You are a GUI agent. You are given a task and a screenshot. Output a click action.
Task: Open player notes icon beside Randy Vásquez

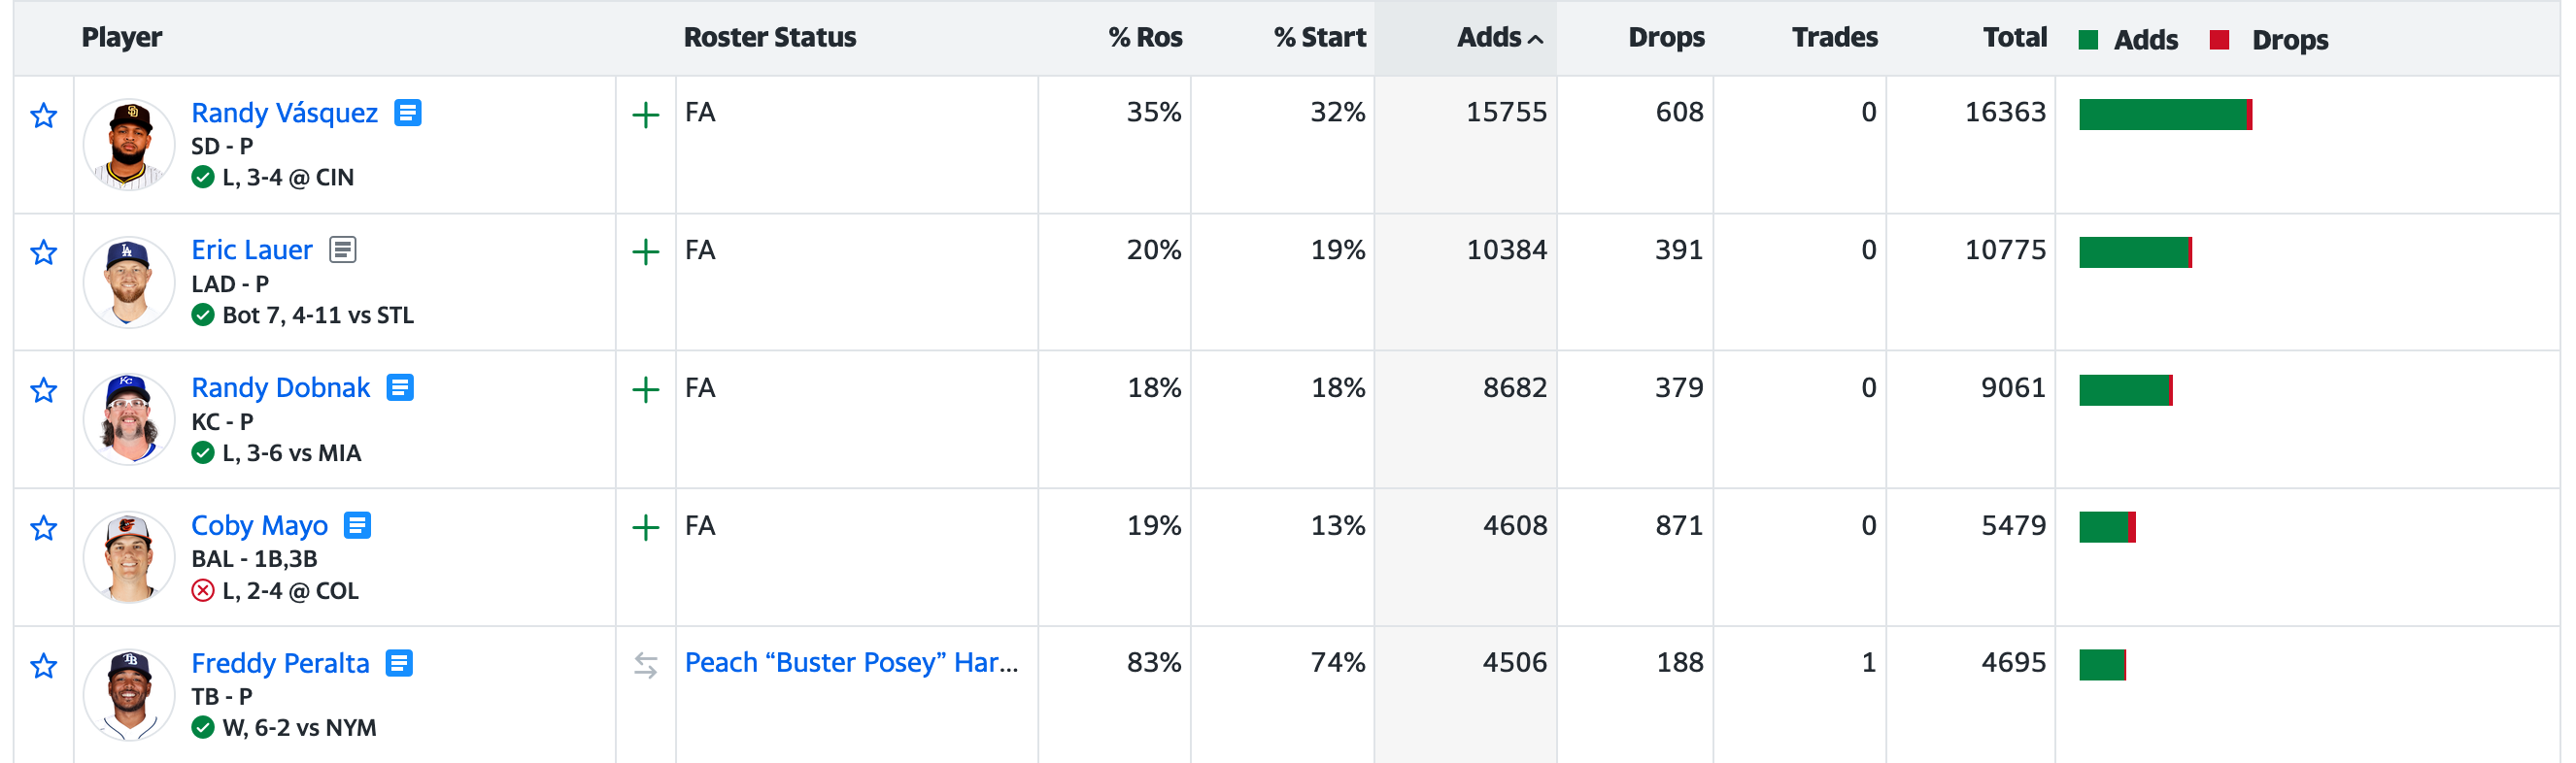407,113
